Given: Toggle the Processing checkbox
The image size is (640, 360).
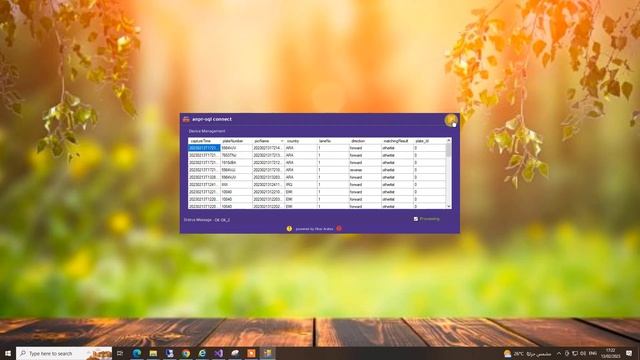Looking at the screenshot, I should (416, 219).
